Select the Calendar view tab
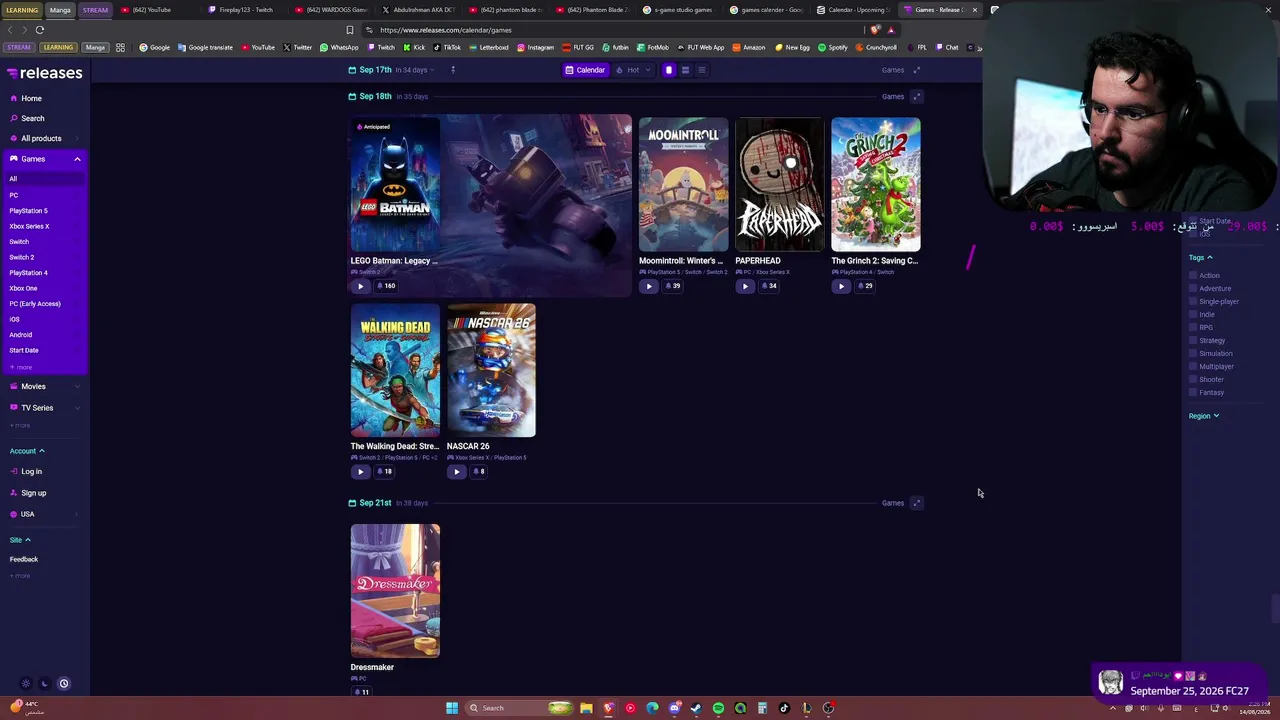The image size is (1280, 720). [x=585, y=70]
